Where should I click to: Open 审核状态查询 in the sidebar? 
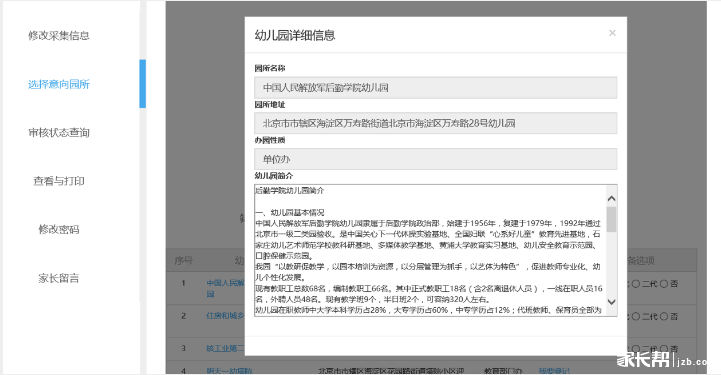click(x=59, y=133)
